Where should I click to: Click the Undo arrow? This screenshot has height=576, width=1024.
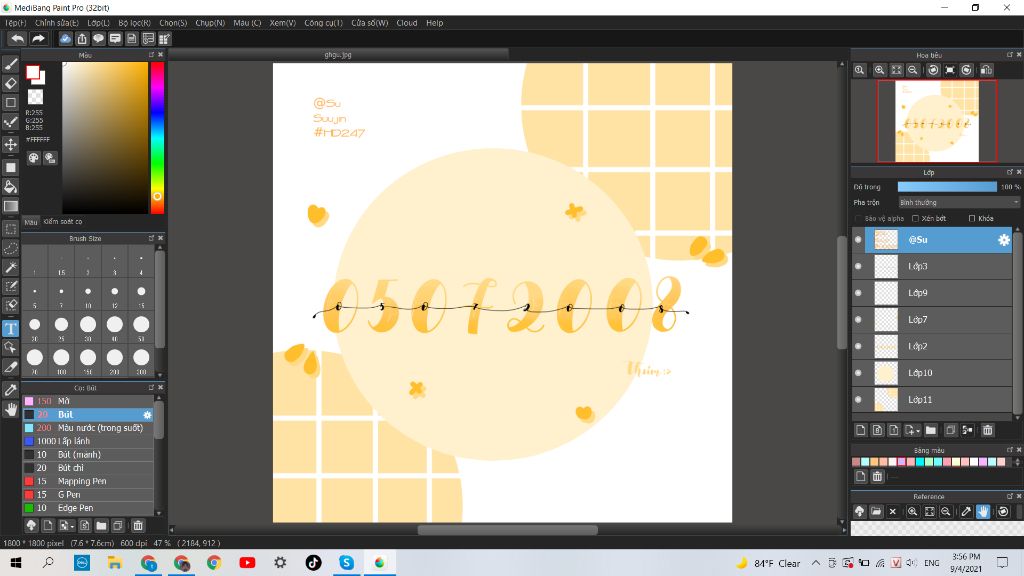tap(18, 39)
